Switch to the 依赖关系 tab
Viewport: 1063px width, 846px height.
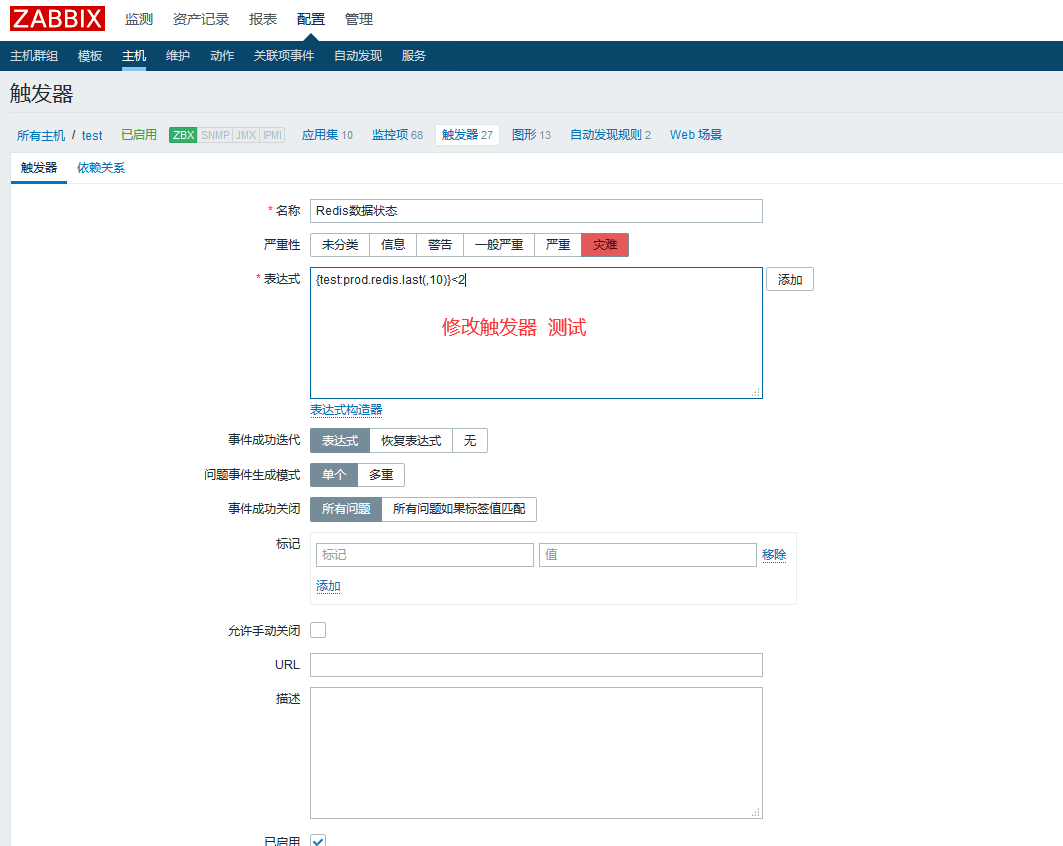[x=101, y=168]
